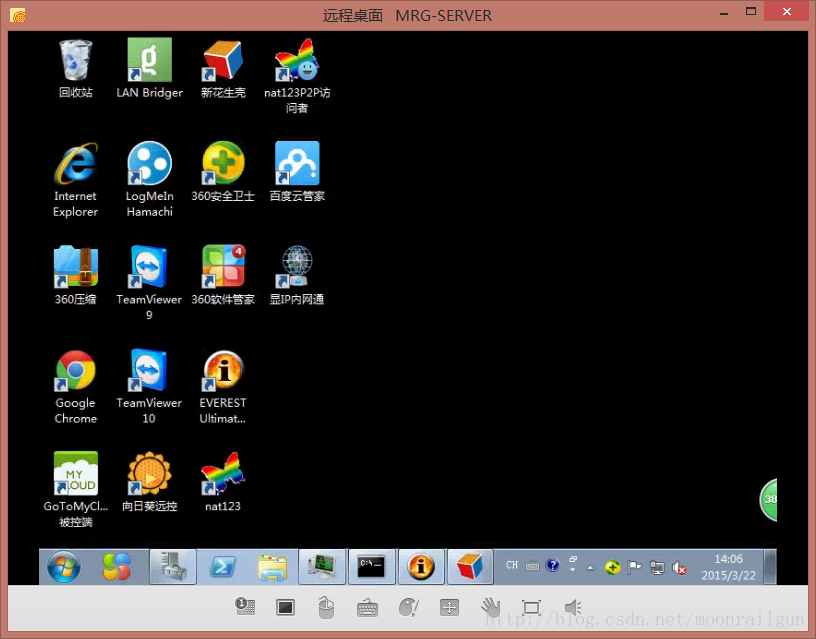
Task: Select the TeamViewer 10 shortcut
Action: pyautogui.click(x=149, y=387)
